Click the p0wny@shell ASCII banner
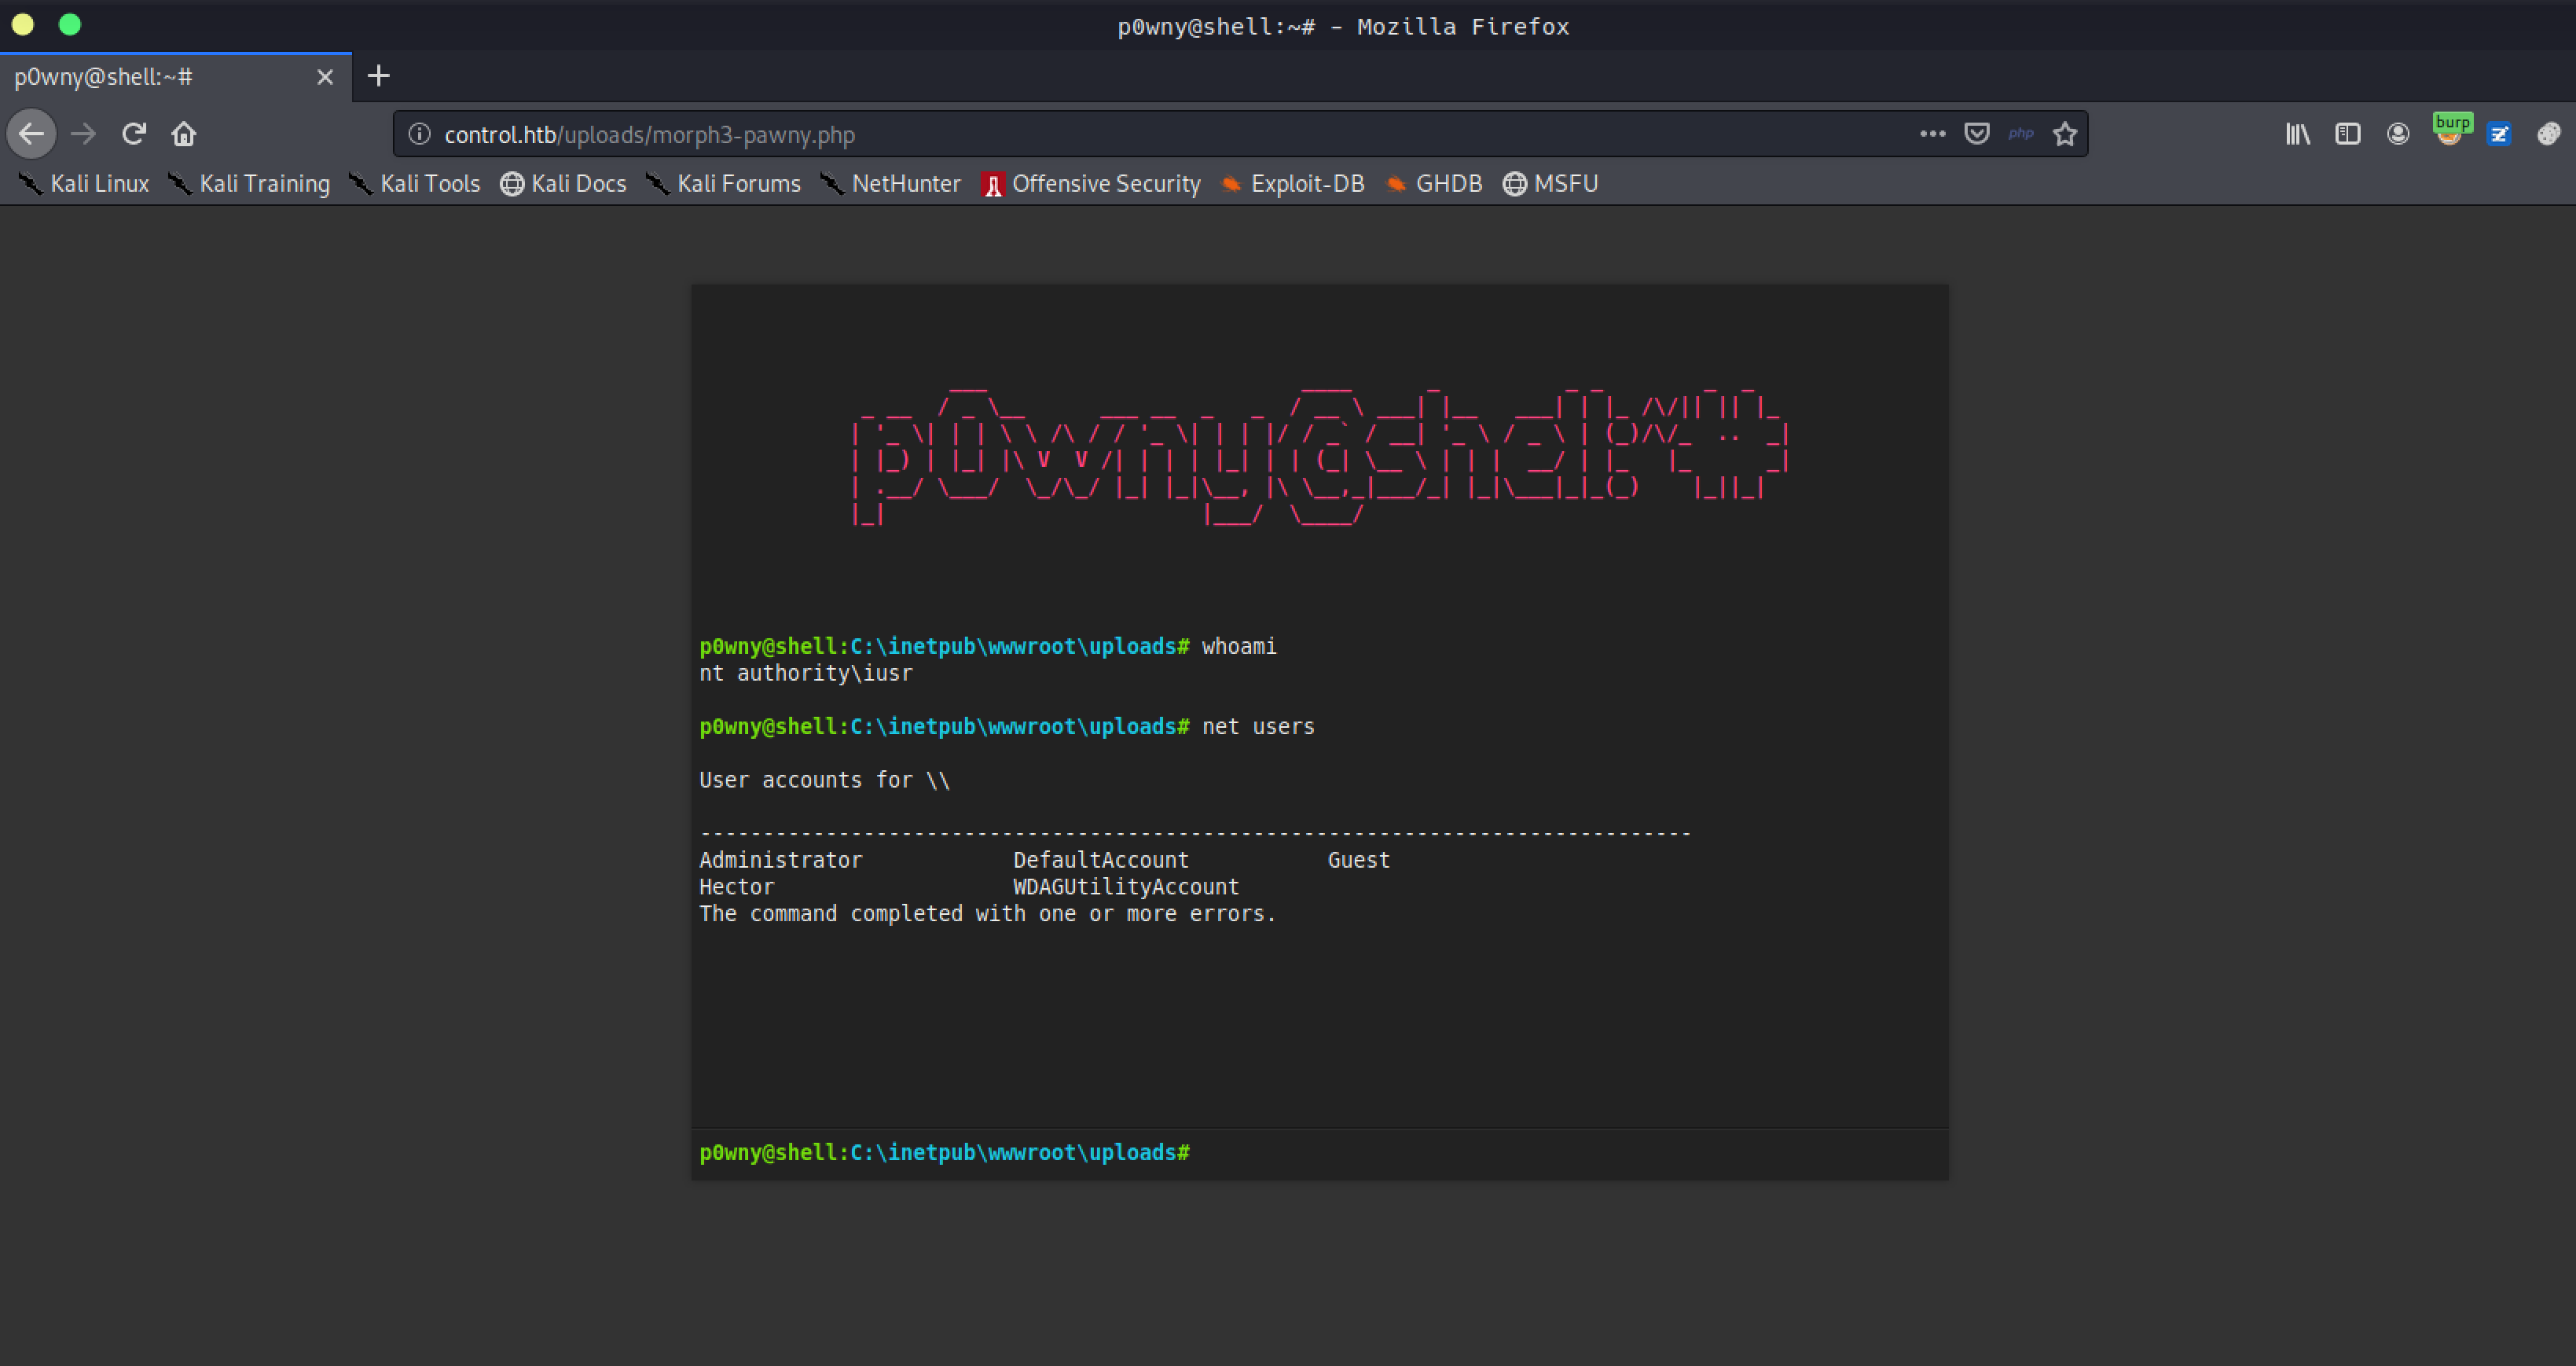 (1320, 456)
